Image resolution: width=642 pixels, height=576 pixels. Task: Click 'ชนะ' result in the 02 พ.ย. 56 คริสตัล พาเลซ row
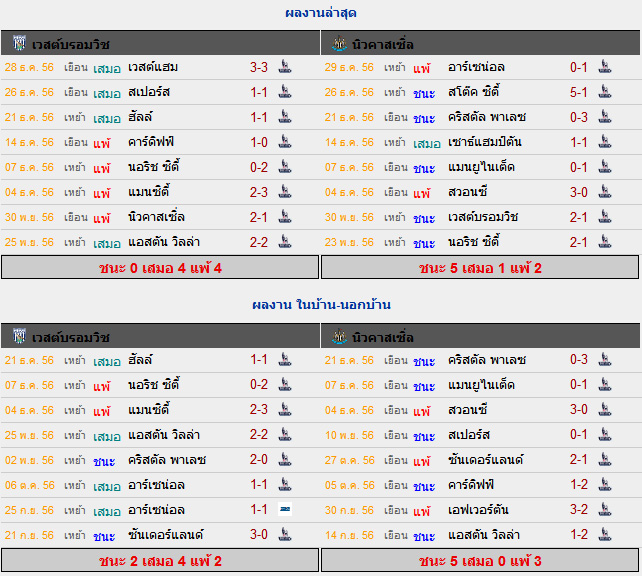(104, 461)
